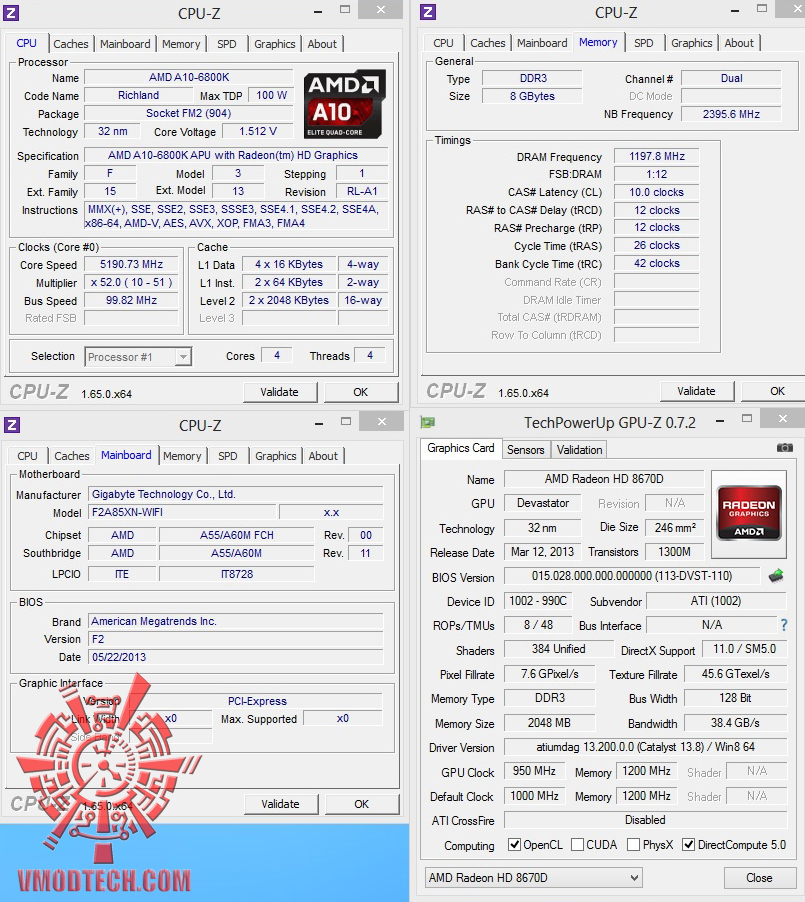
Task: Click the Device ID value 1002 - 990C
Action: point(538,601)
